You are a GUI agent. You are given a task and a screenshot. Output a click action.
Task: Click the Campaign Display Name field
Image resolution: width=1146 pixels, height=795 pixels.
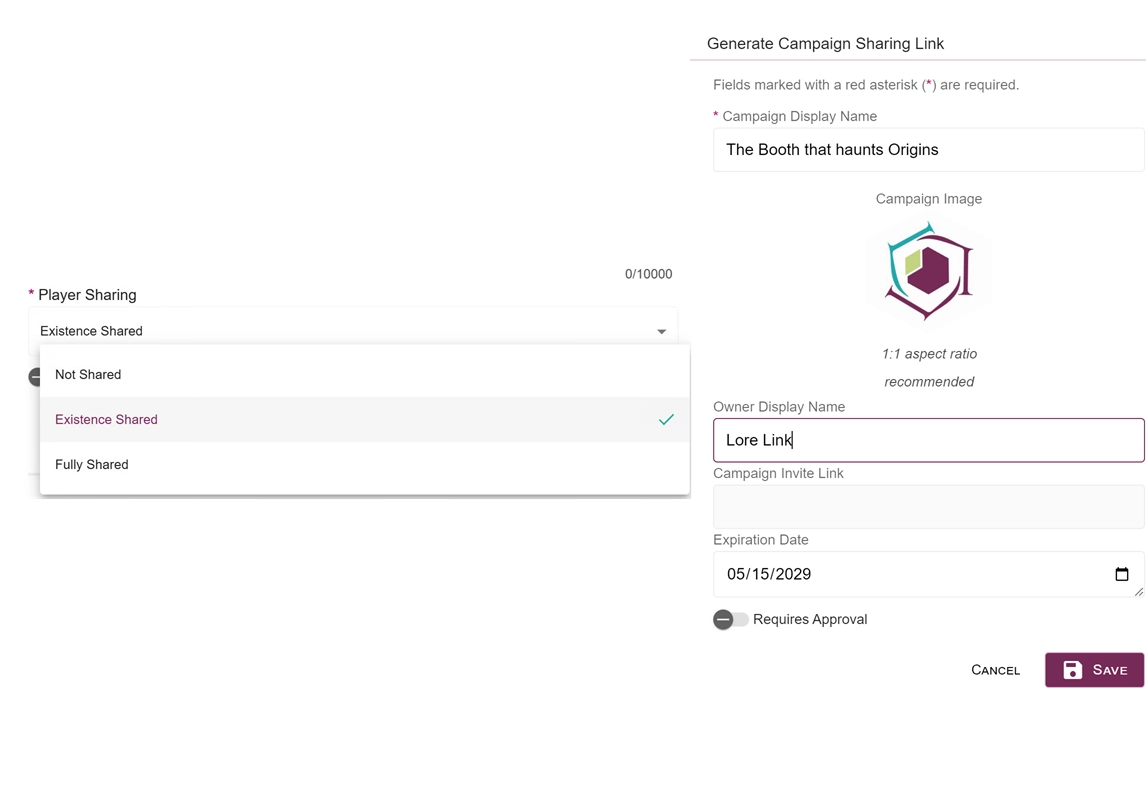click(x=928, y=150)
